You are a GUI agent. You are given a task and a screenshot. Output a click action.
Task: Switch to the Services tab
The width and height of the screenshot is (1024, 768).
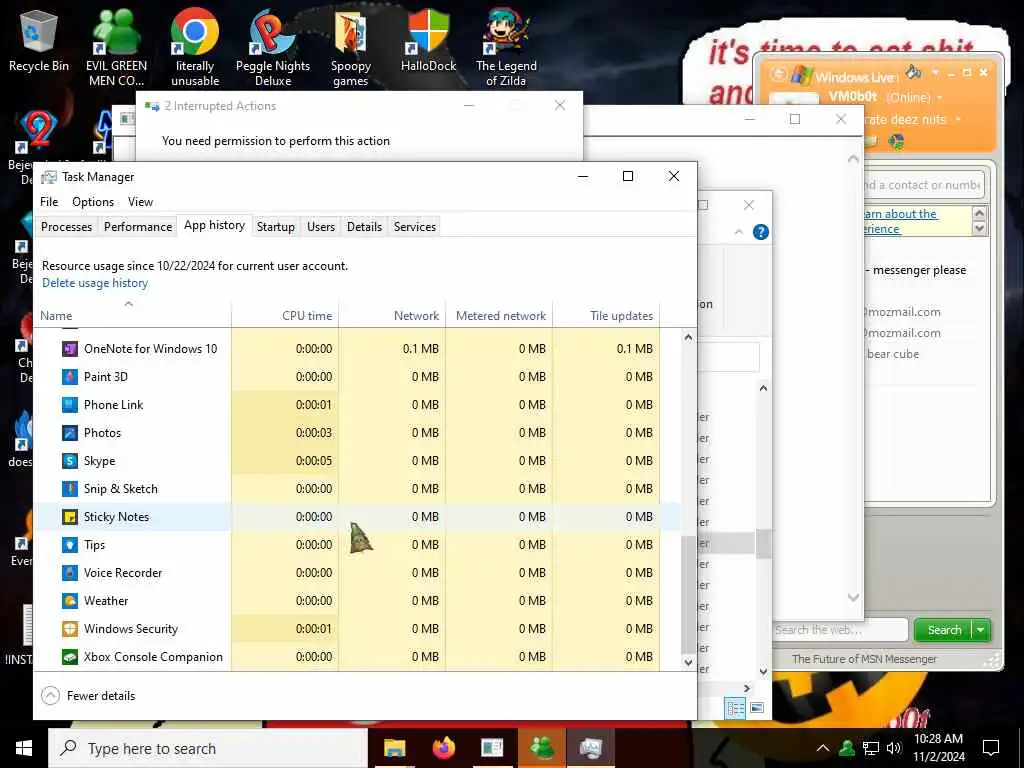(x=415, y=227)
